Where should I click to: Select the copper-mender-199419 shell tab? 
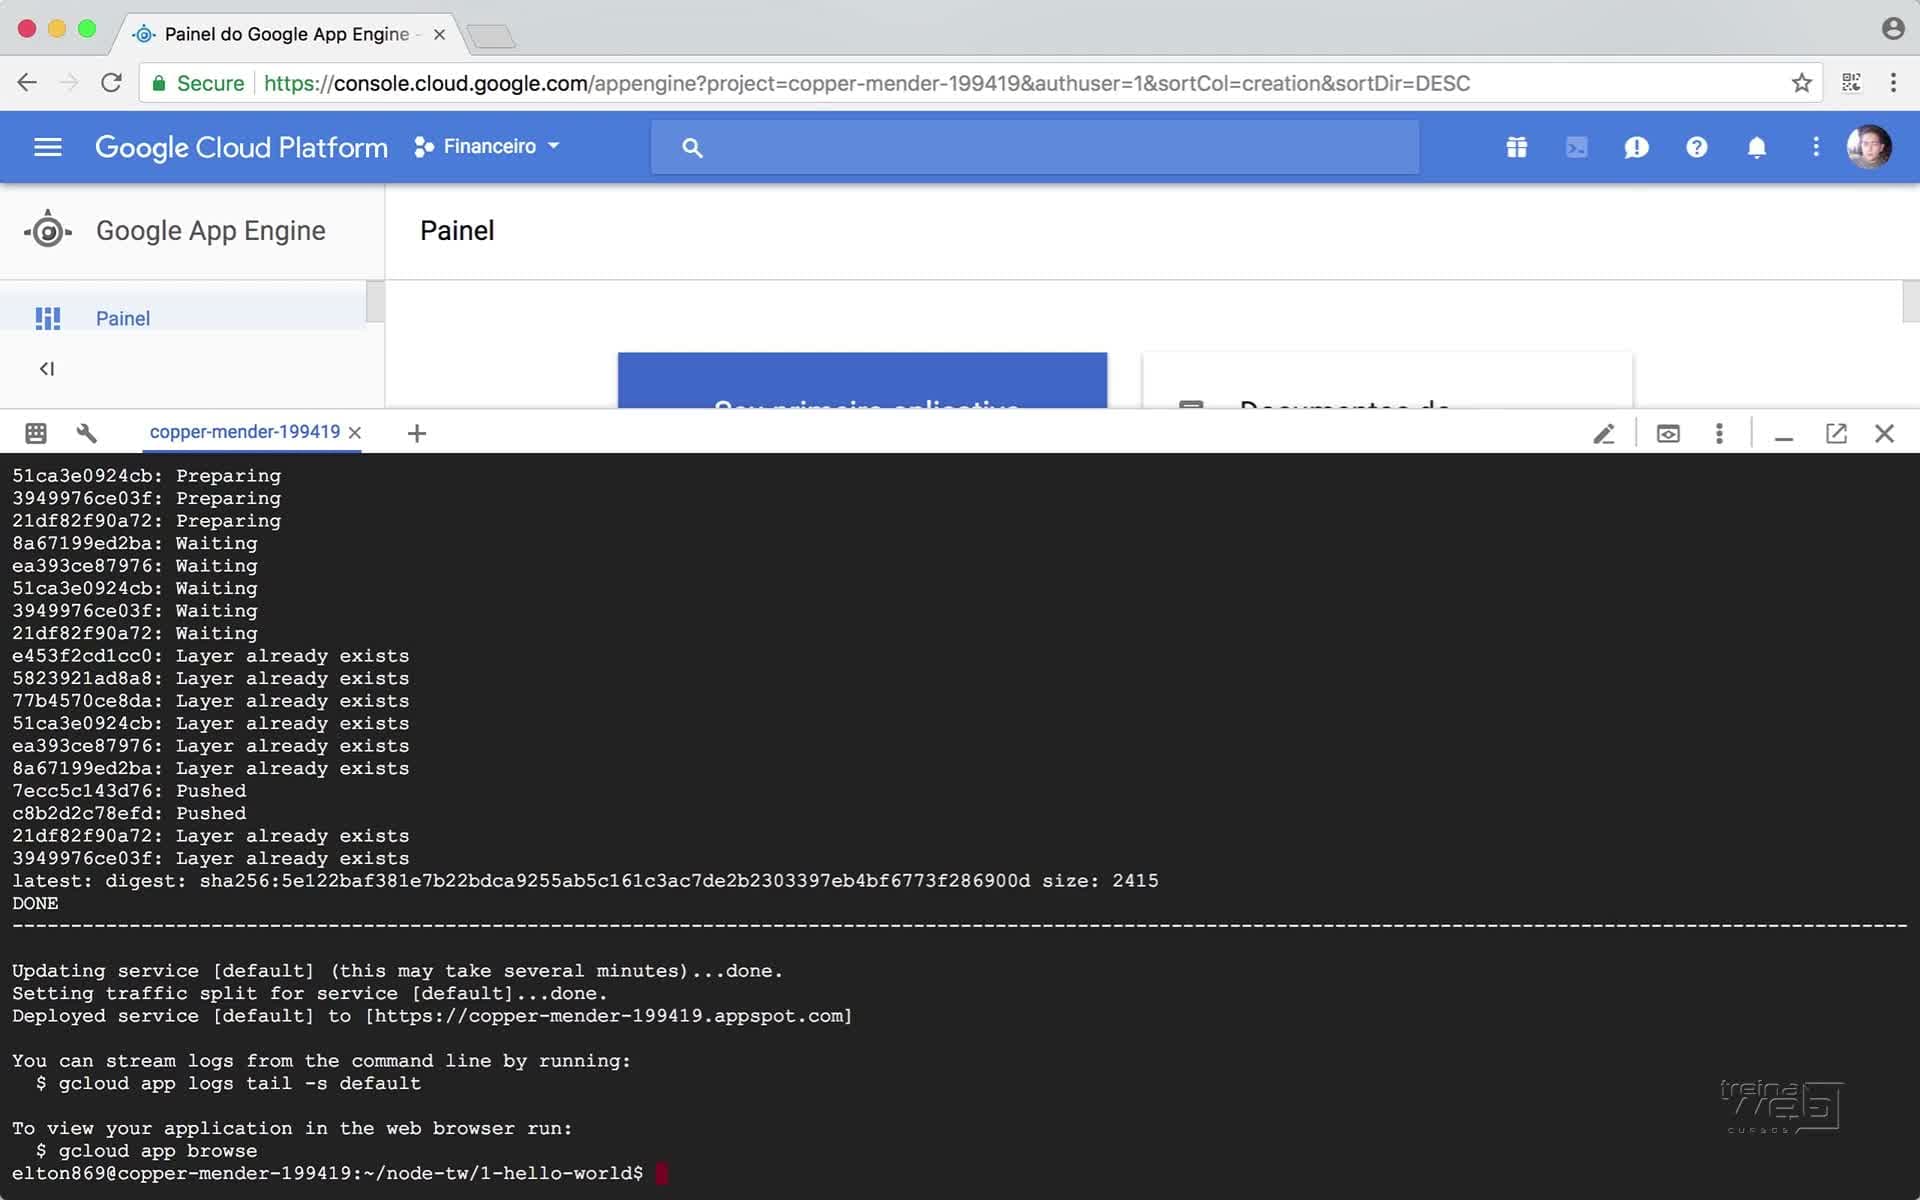(244, 432)
